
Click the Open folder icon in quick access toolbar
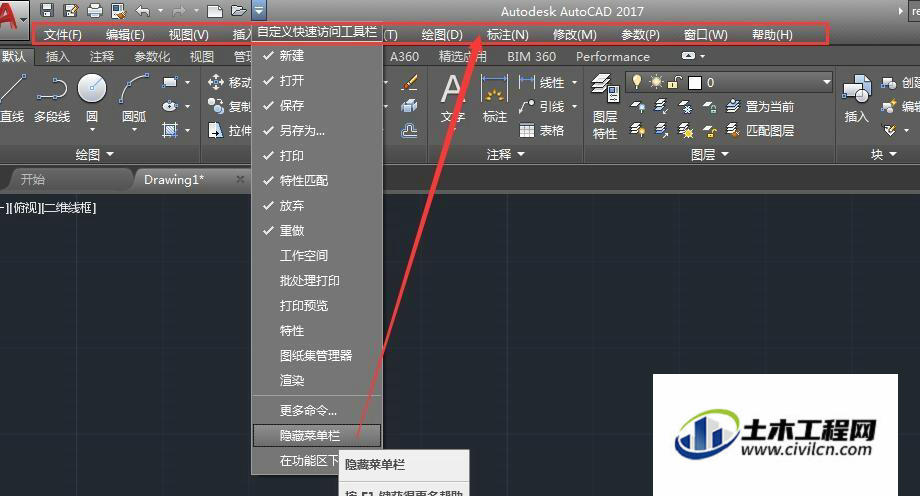238,10
